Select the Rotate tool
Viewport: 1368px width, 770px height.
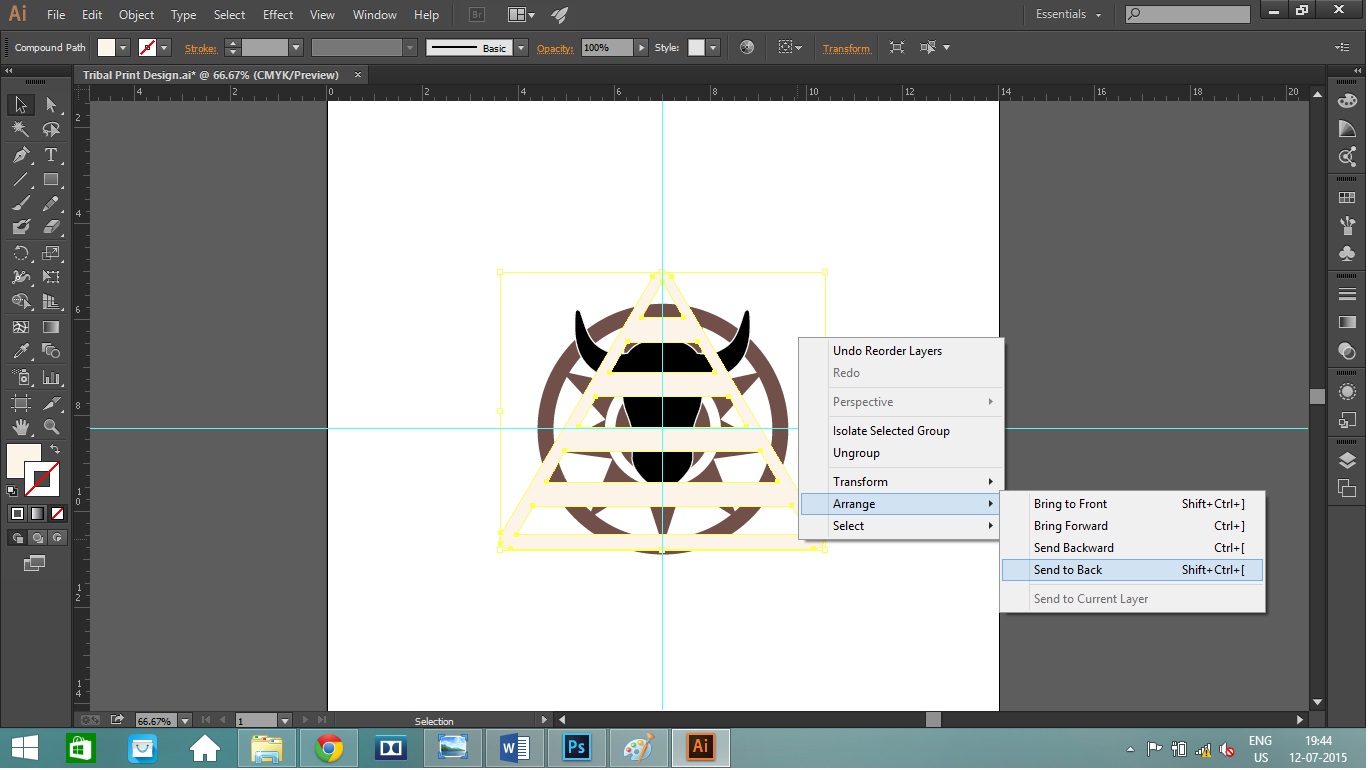[x=21, y=253]
